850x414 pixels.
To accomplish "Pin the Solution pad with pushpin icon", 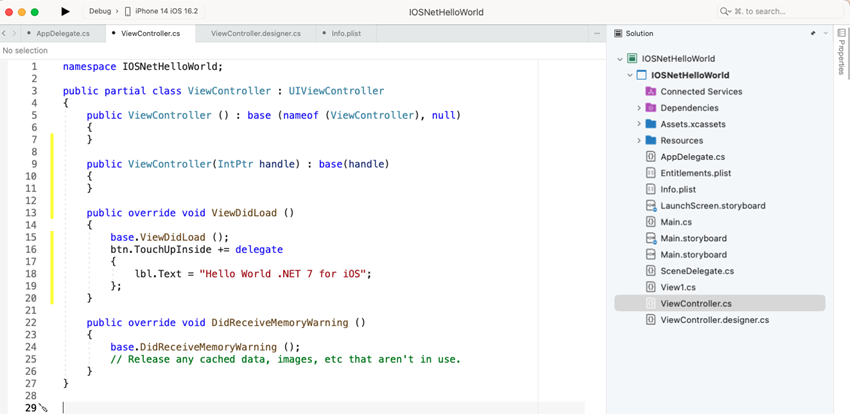I will point(813,34).
